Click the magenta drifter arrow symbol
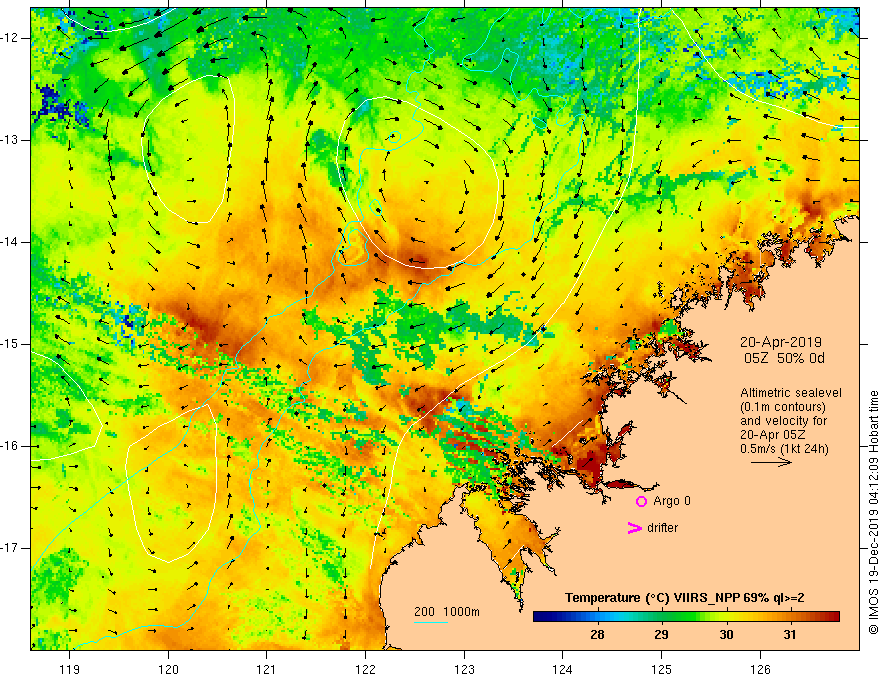 tap(634, 528)
